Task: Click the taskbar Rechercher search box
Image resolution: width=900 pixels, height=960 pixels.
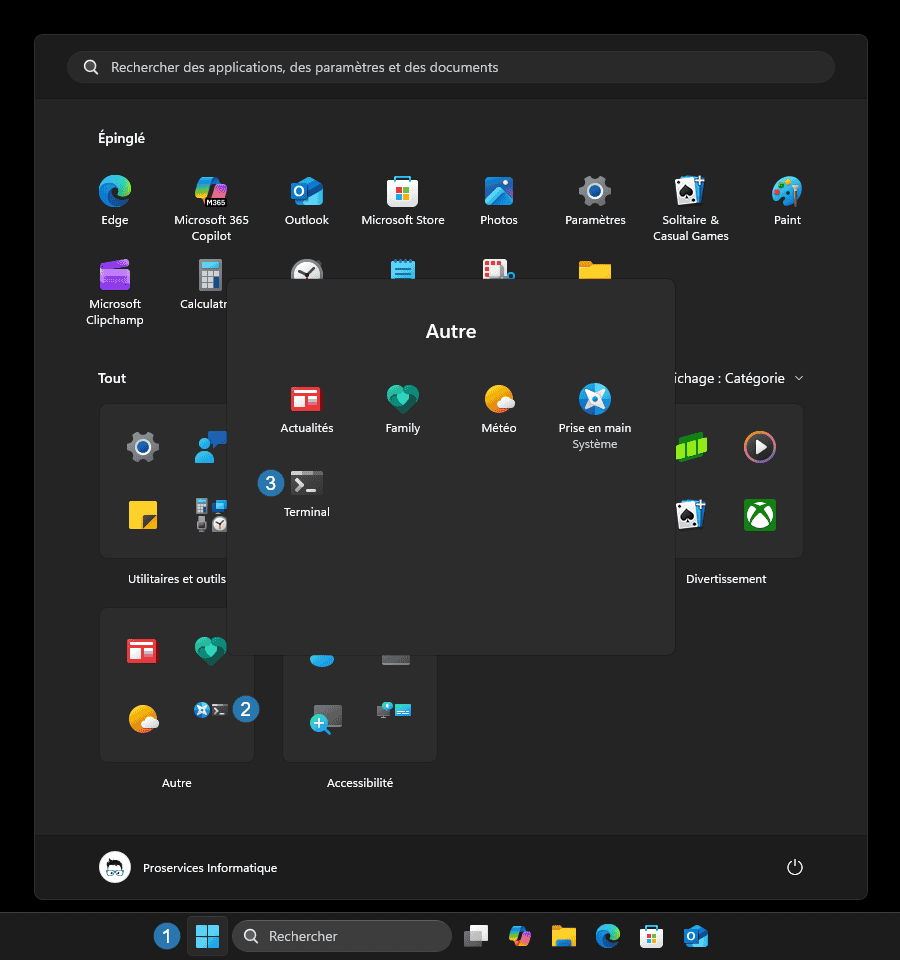Action: 342,936
